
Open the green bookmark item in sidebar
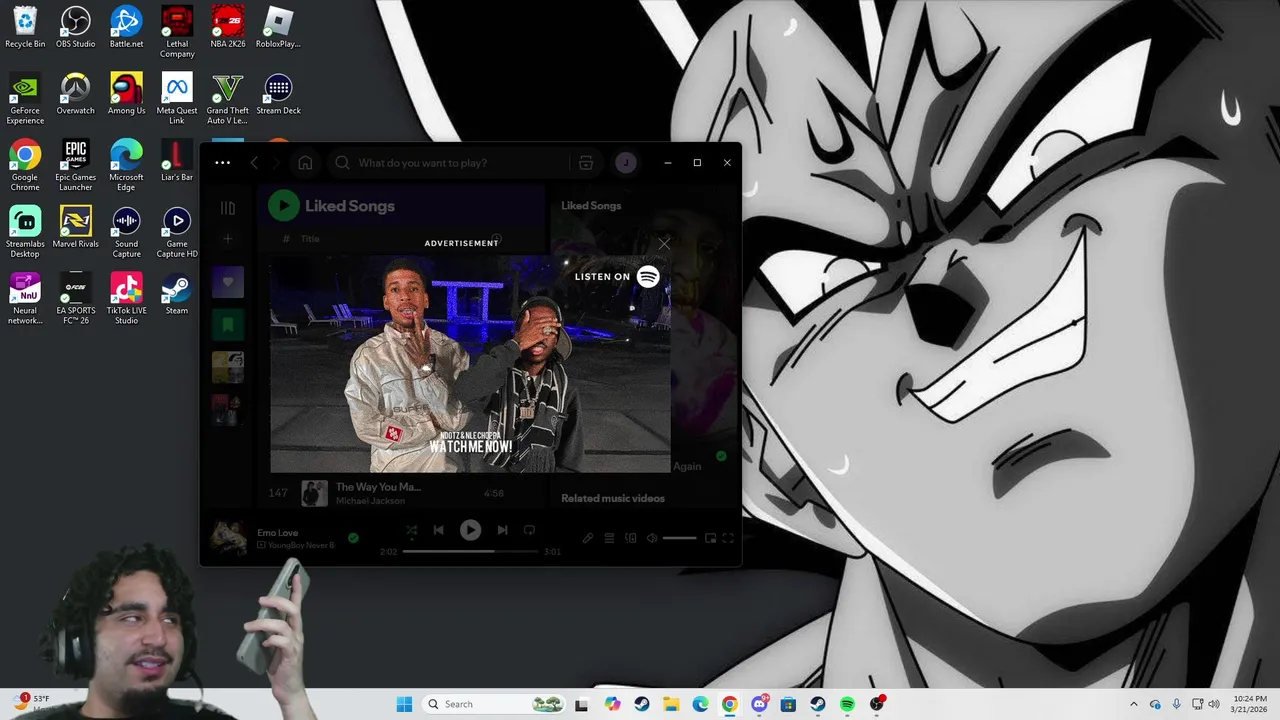point(228,325)
